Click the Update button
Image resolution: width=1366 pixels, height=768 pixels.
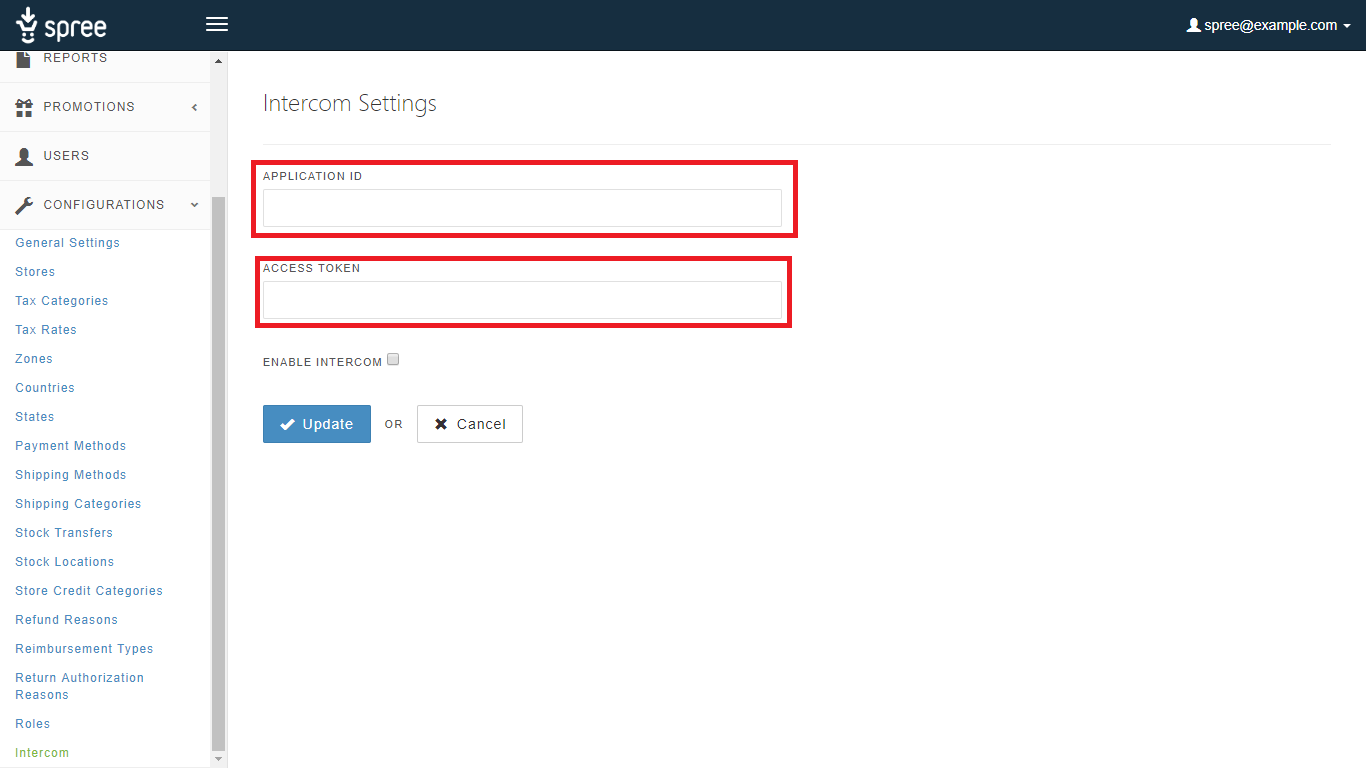coord(317,424)
